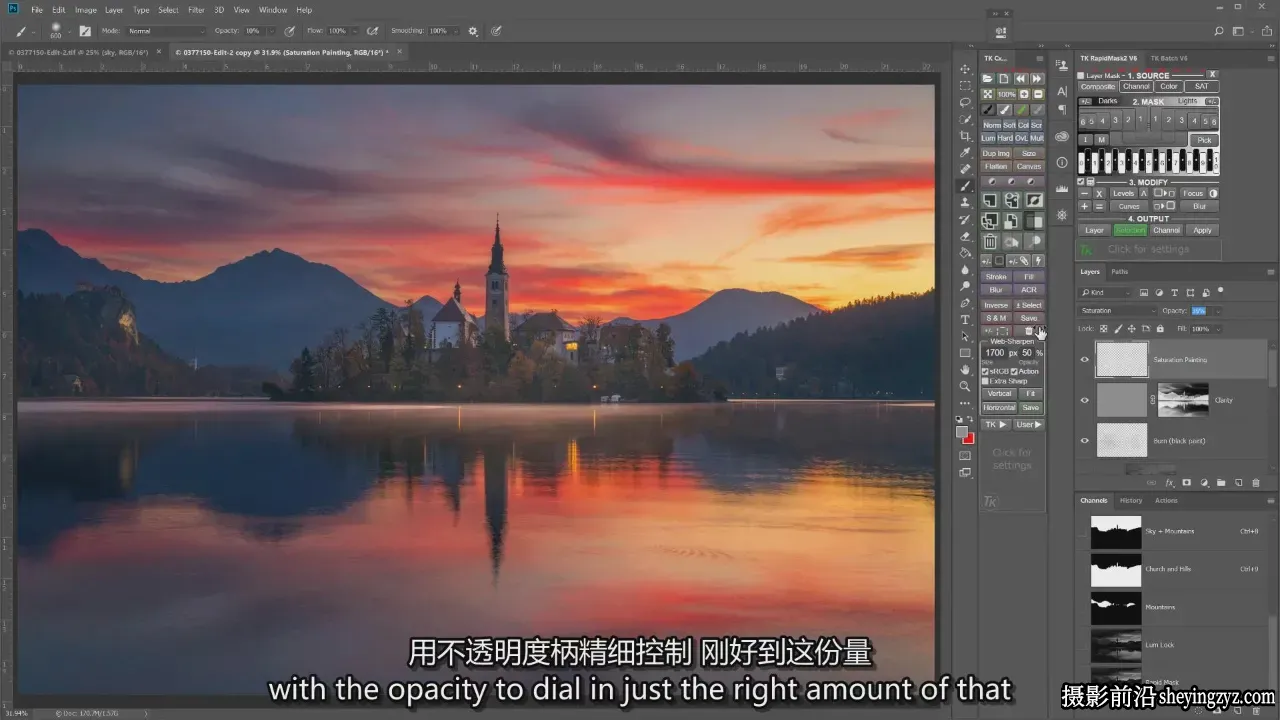This screenshot has height=720, width=1280.
Task: Click the TK panel zoom-in plus icon
Action: (1024, 94)
